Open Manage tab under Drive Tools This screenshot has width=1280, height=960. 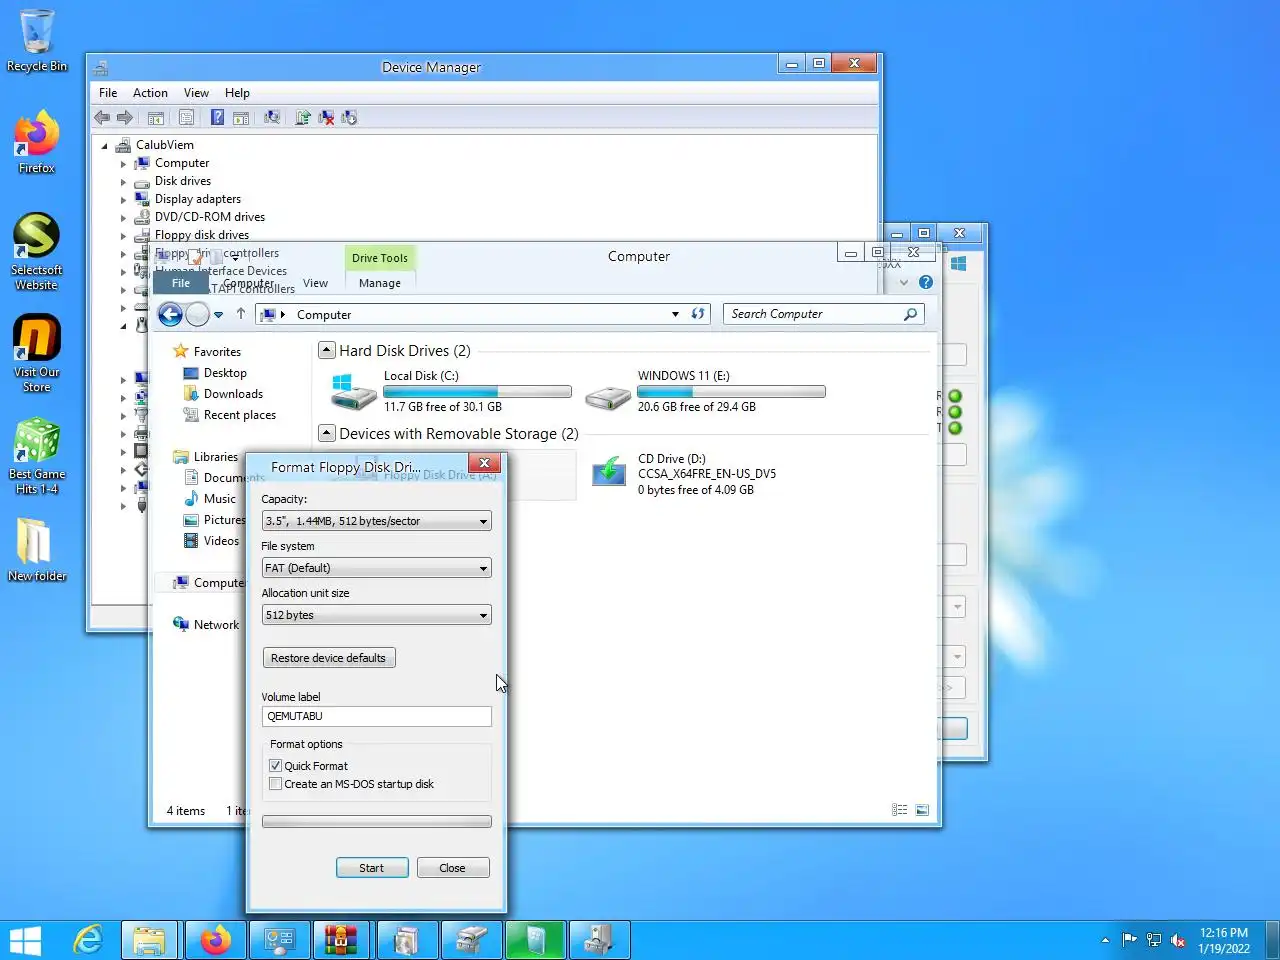coord(380,283)
